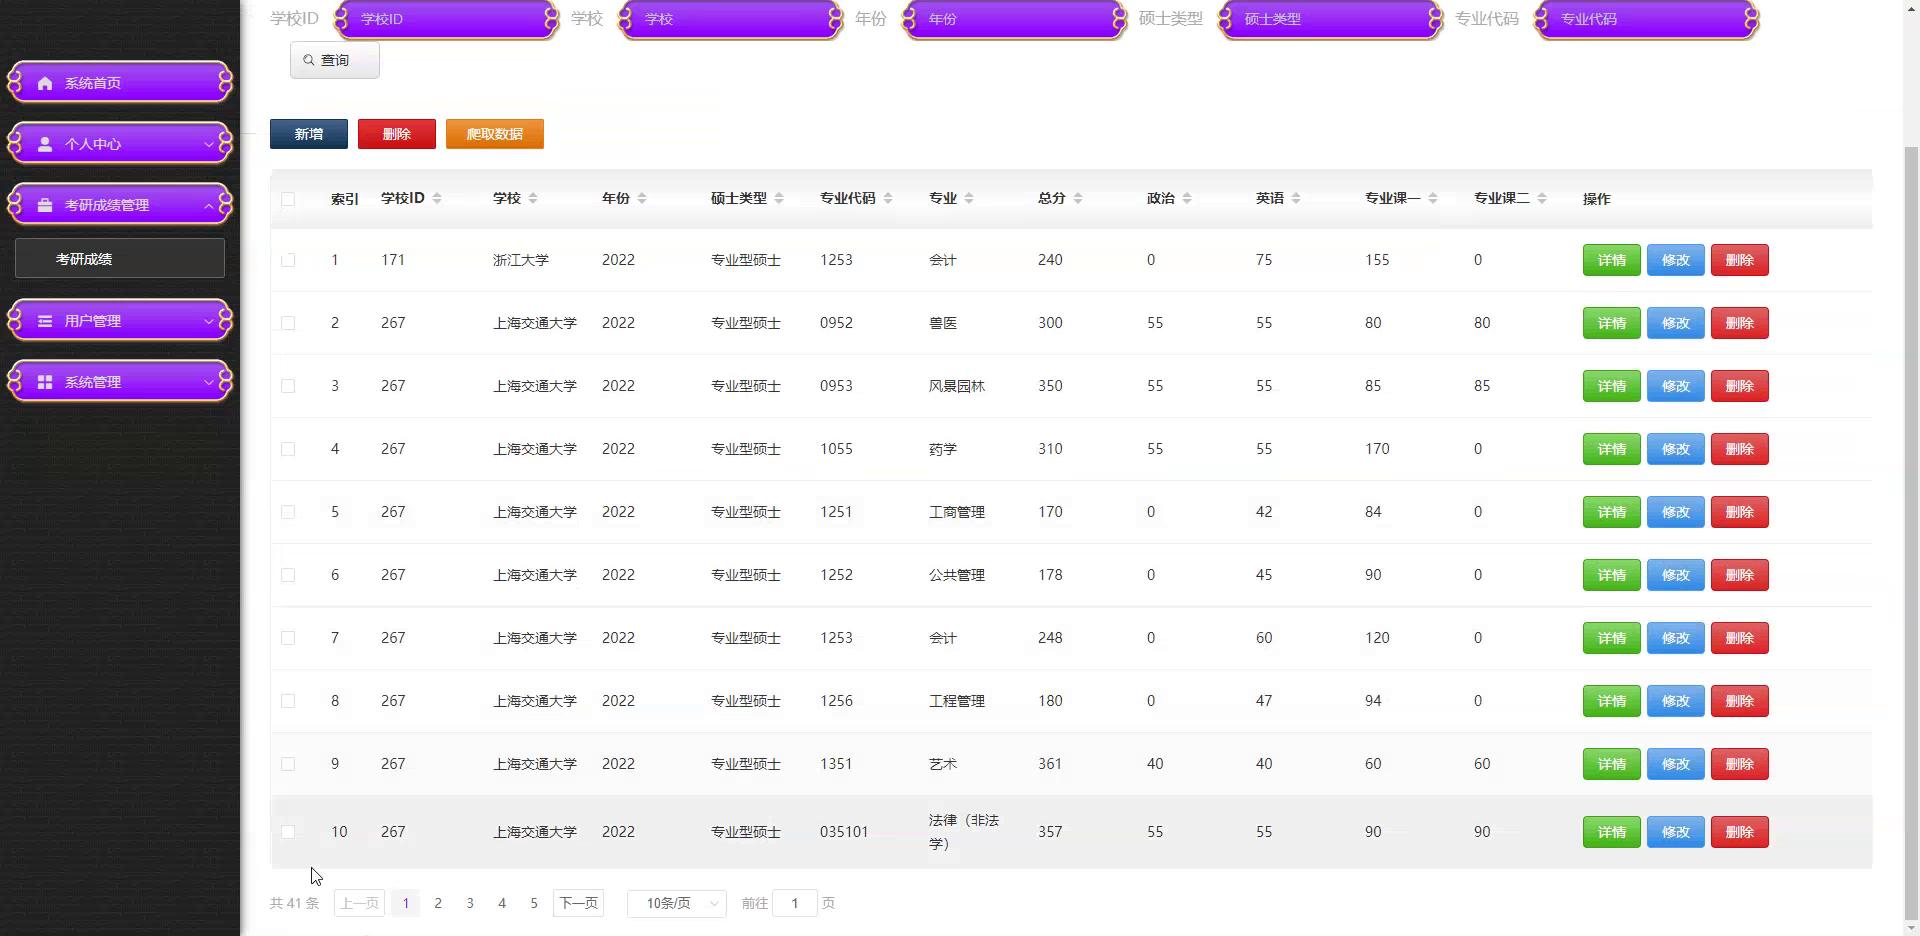Screen dimensions: 1920x936
Task: Select the checkbox for row 5 工商管理
Action: click(x=288, y=512)
